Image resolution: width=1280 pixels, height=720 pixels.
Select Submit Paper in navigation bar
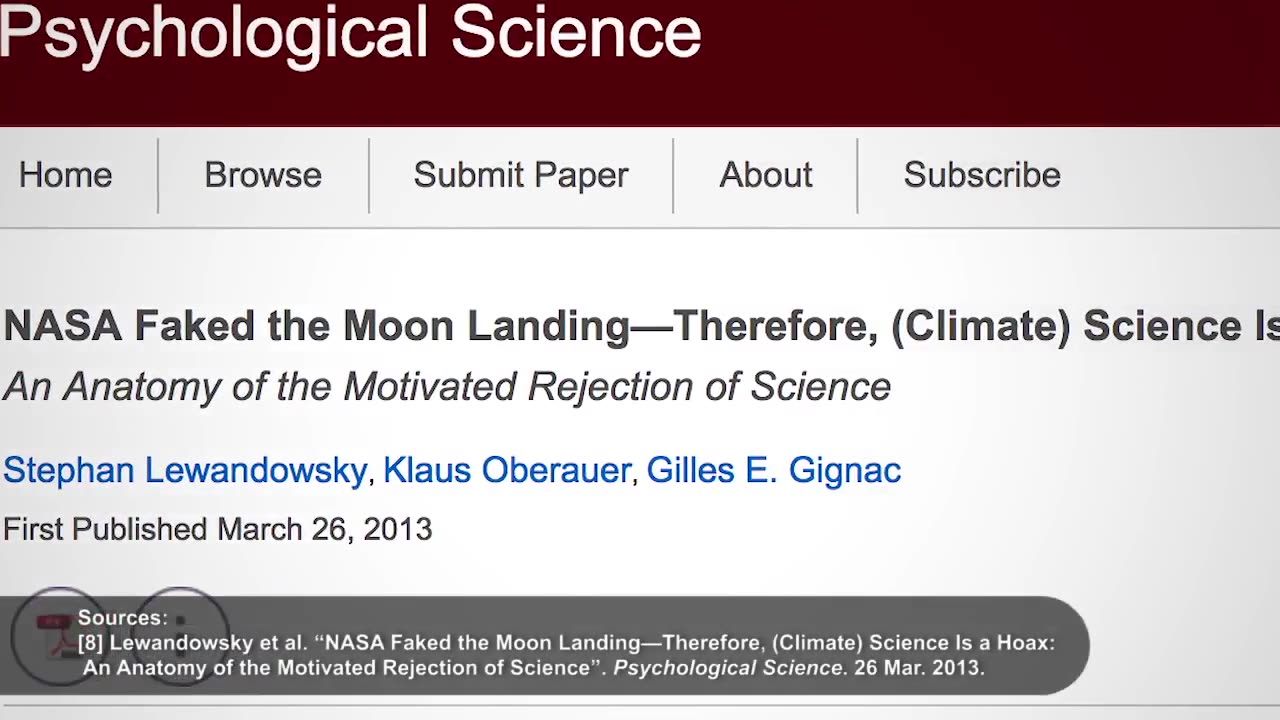point(521,175)
